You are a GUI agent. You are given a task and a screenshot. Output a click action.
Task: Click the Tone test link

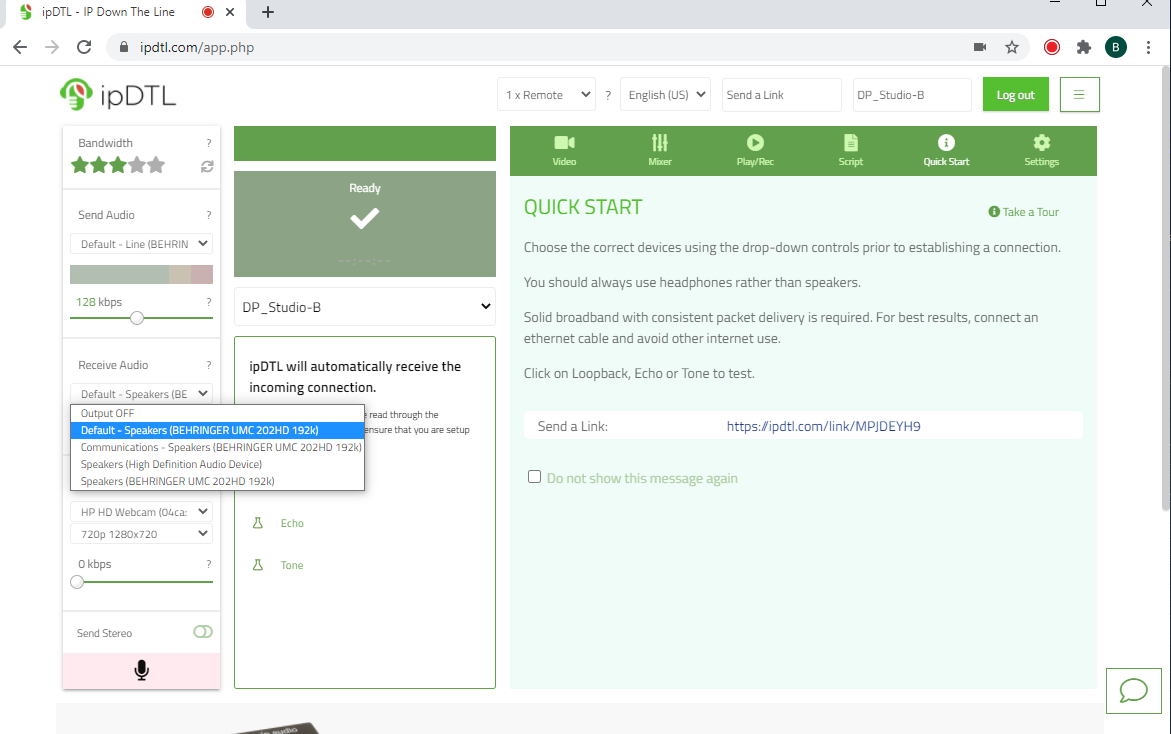tap(292, 565)
